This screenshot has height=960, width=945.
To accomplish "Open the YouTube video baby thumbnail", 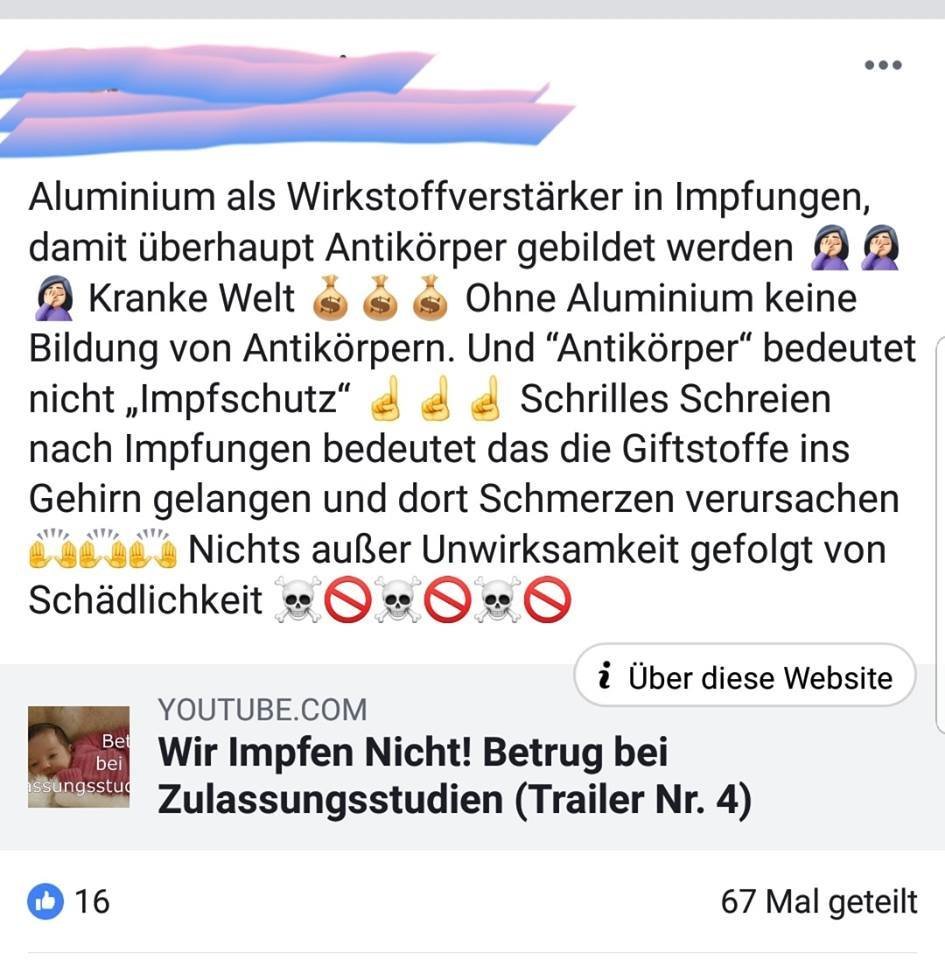I will tap(79, 757).
